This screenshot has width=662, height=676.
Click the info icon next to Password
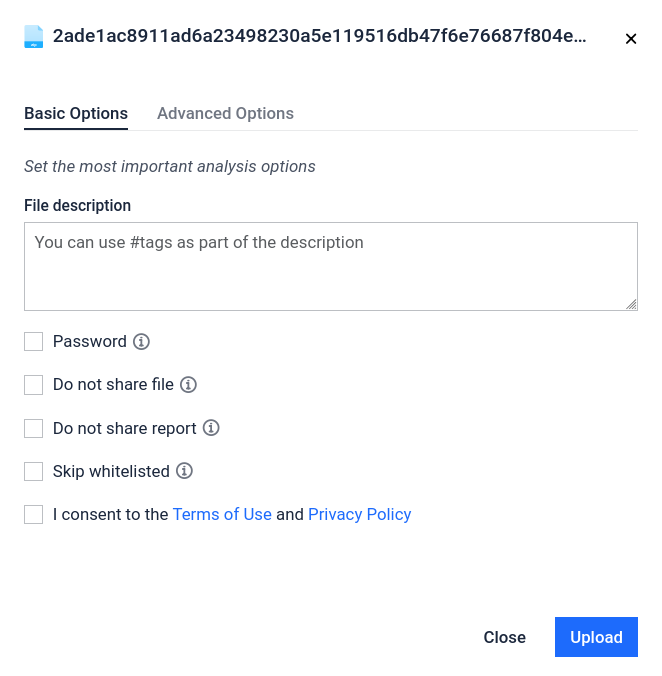[x=142, y=342]
